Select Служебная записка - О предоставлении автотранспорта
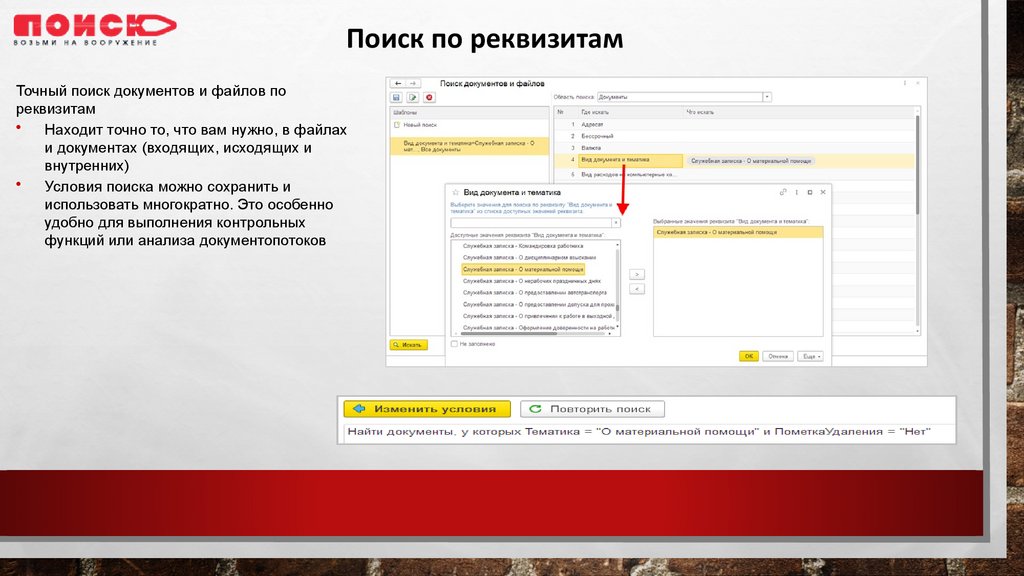 (x=534, y=293)
